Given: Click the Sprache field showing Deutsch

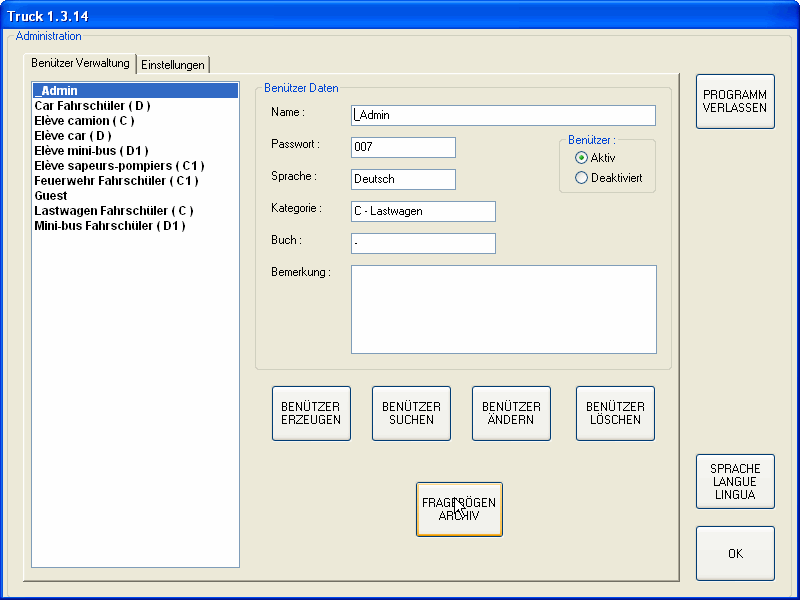Looking at the screenshot, I should (403, 179).
